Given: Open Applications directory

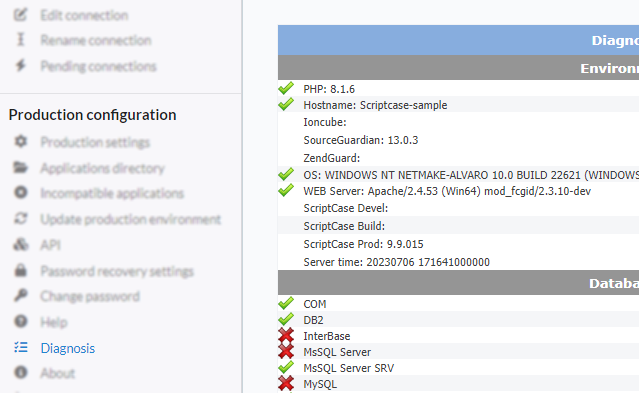Looking at the screenshot, I should pos(102,168).
